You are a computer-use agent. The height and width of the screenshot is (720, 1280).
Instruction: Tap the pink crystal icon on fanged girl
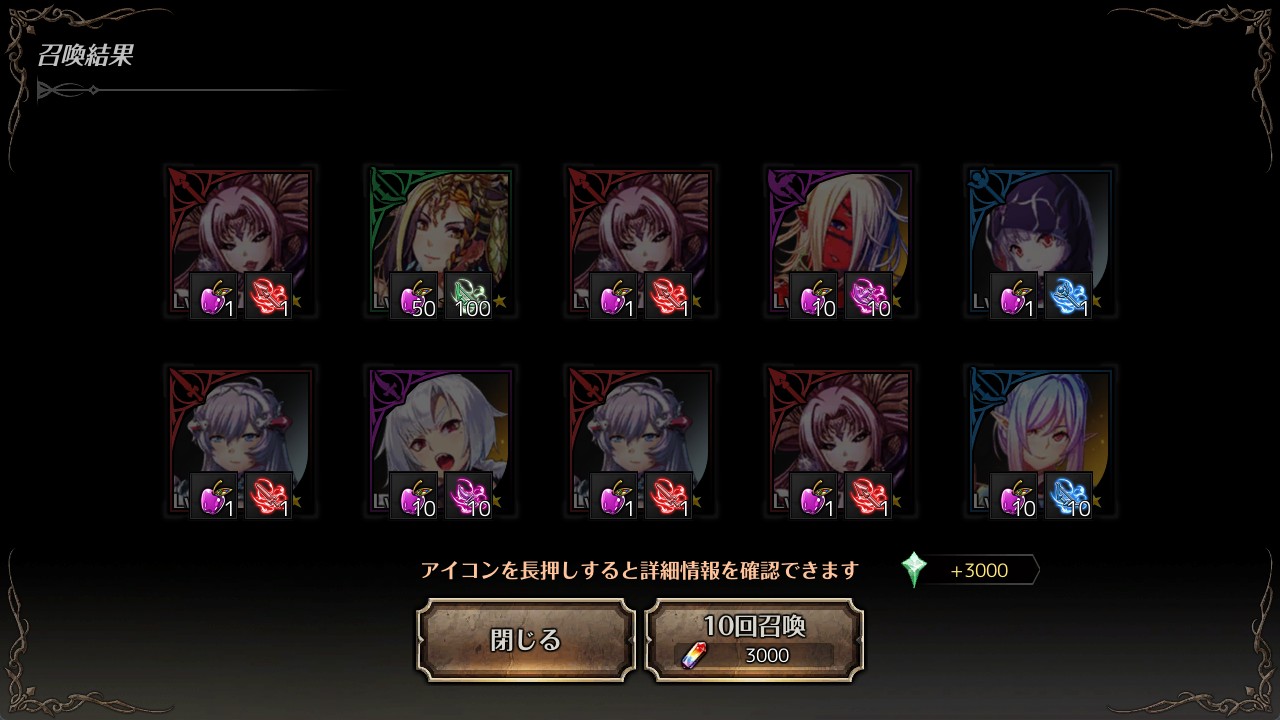(x=468, y=496)
